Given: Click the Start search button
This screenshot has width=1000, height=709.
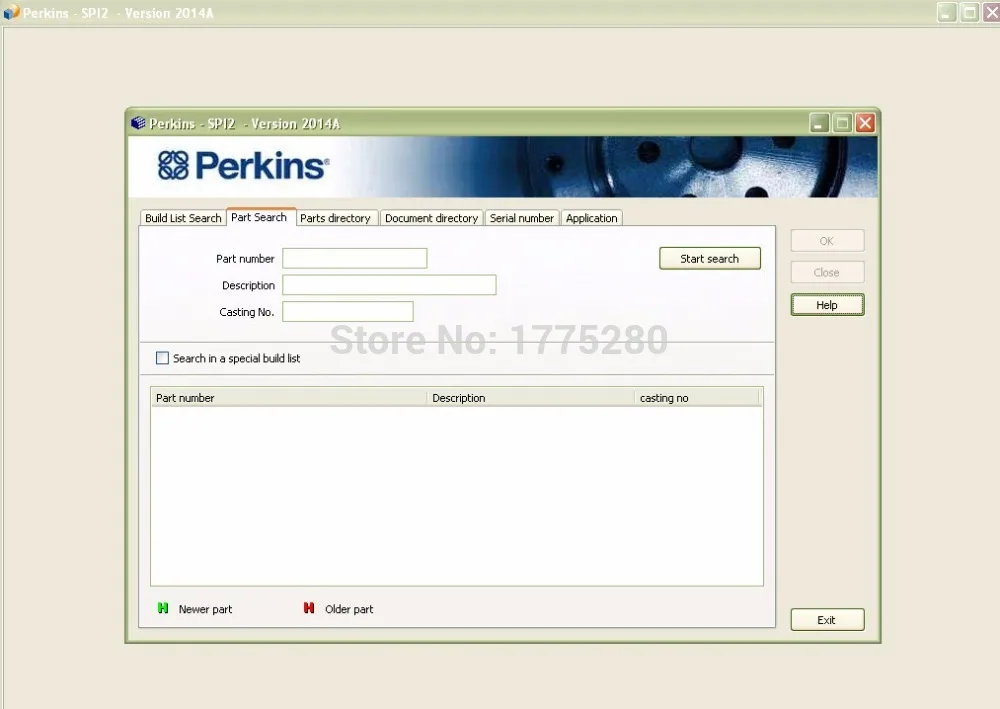Looking at the screenshot, I should click(x=710, y=258).
